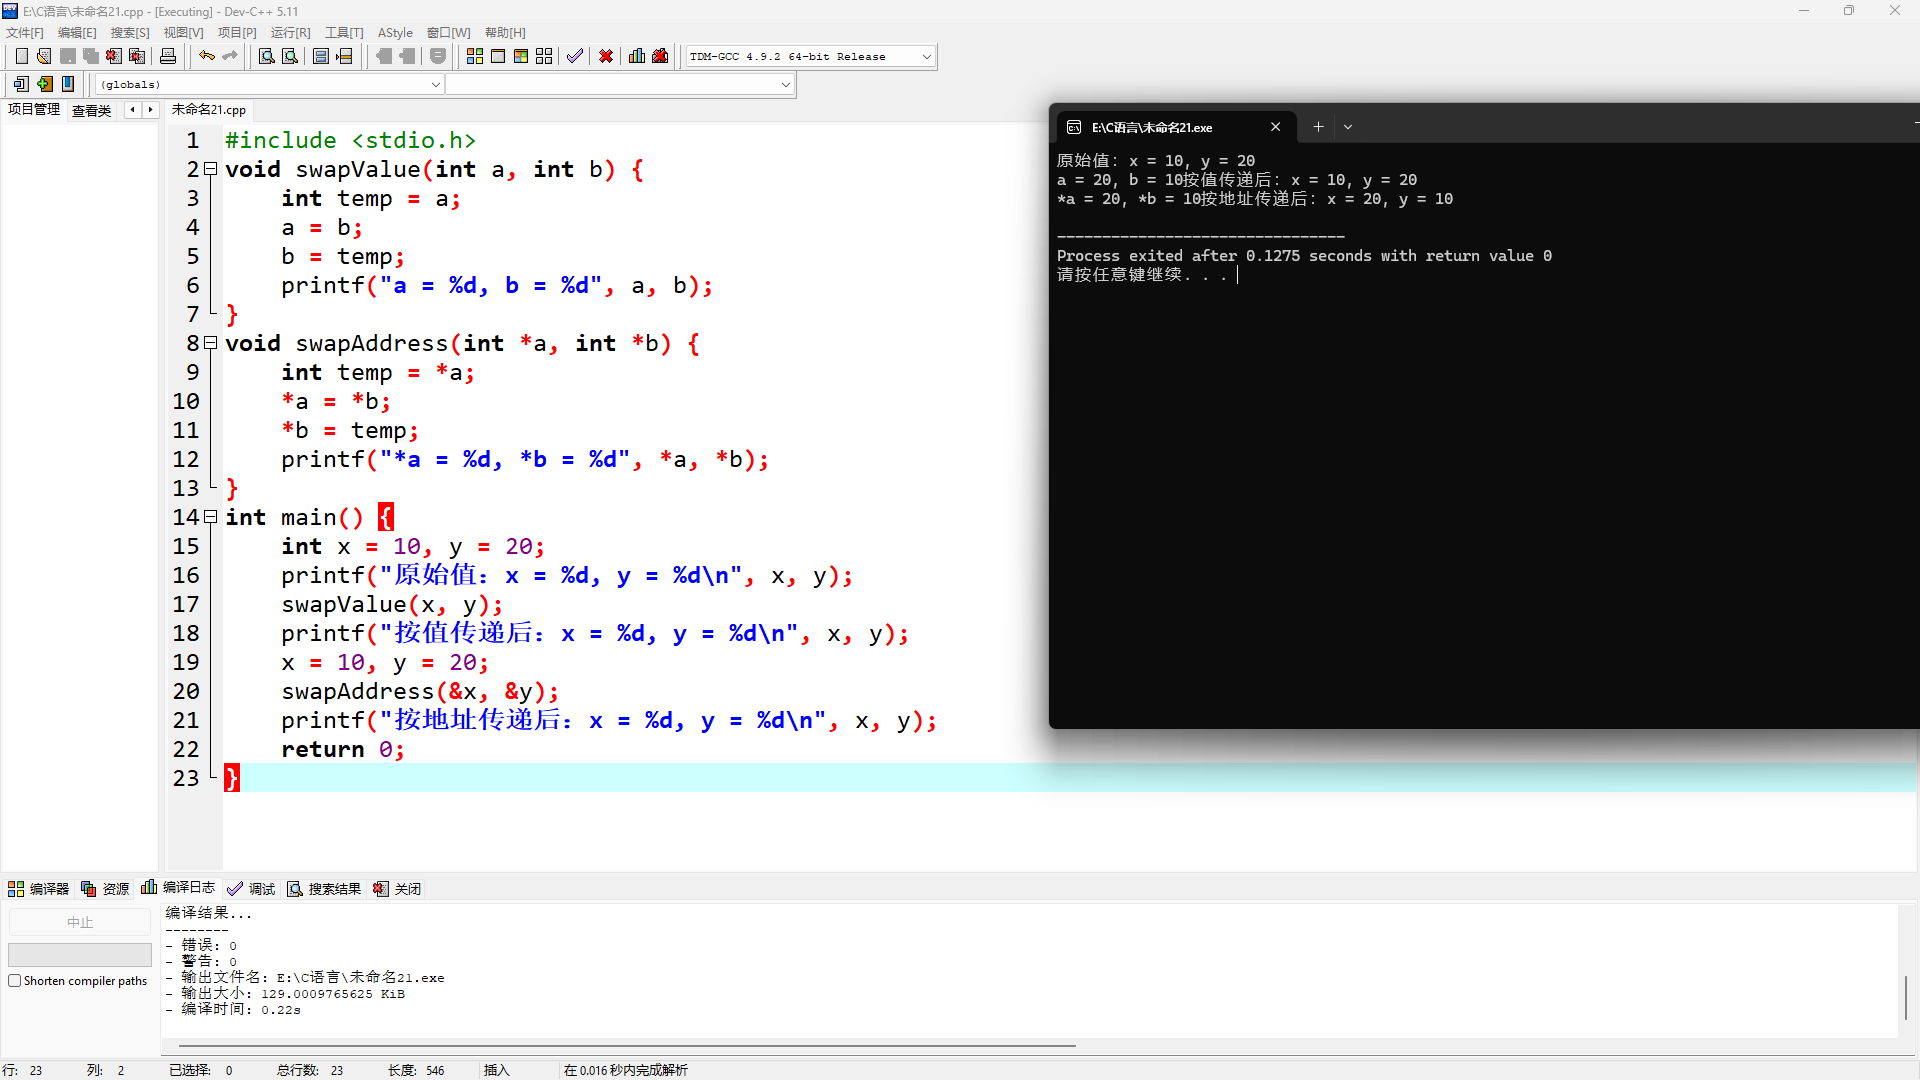
Task: Click the Undo arrow icon
Action: [206, 56]
